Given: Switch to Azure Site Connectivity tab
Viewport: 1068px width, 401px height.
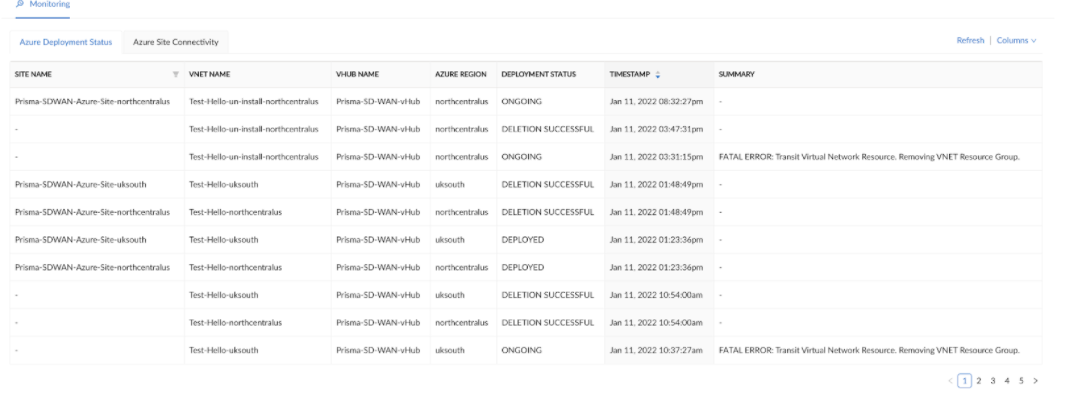Looking at the screenshot, I should [x=175, y=42].
